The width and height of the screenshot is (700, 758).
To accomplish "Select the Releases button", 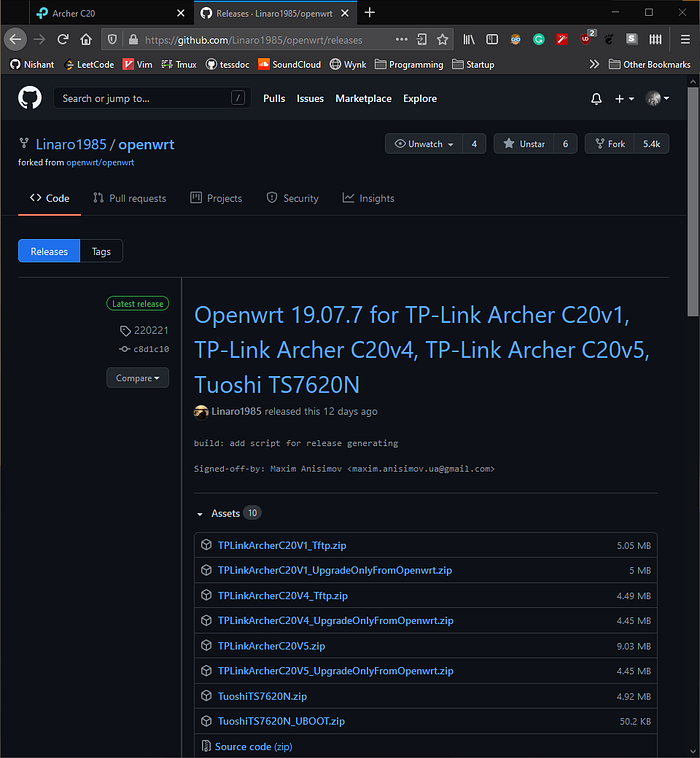I will (49, 251).
